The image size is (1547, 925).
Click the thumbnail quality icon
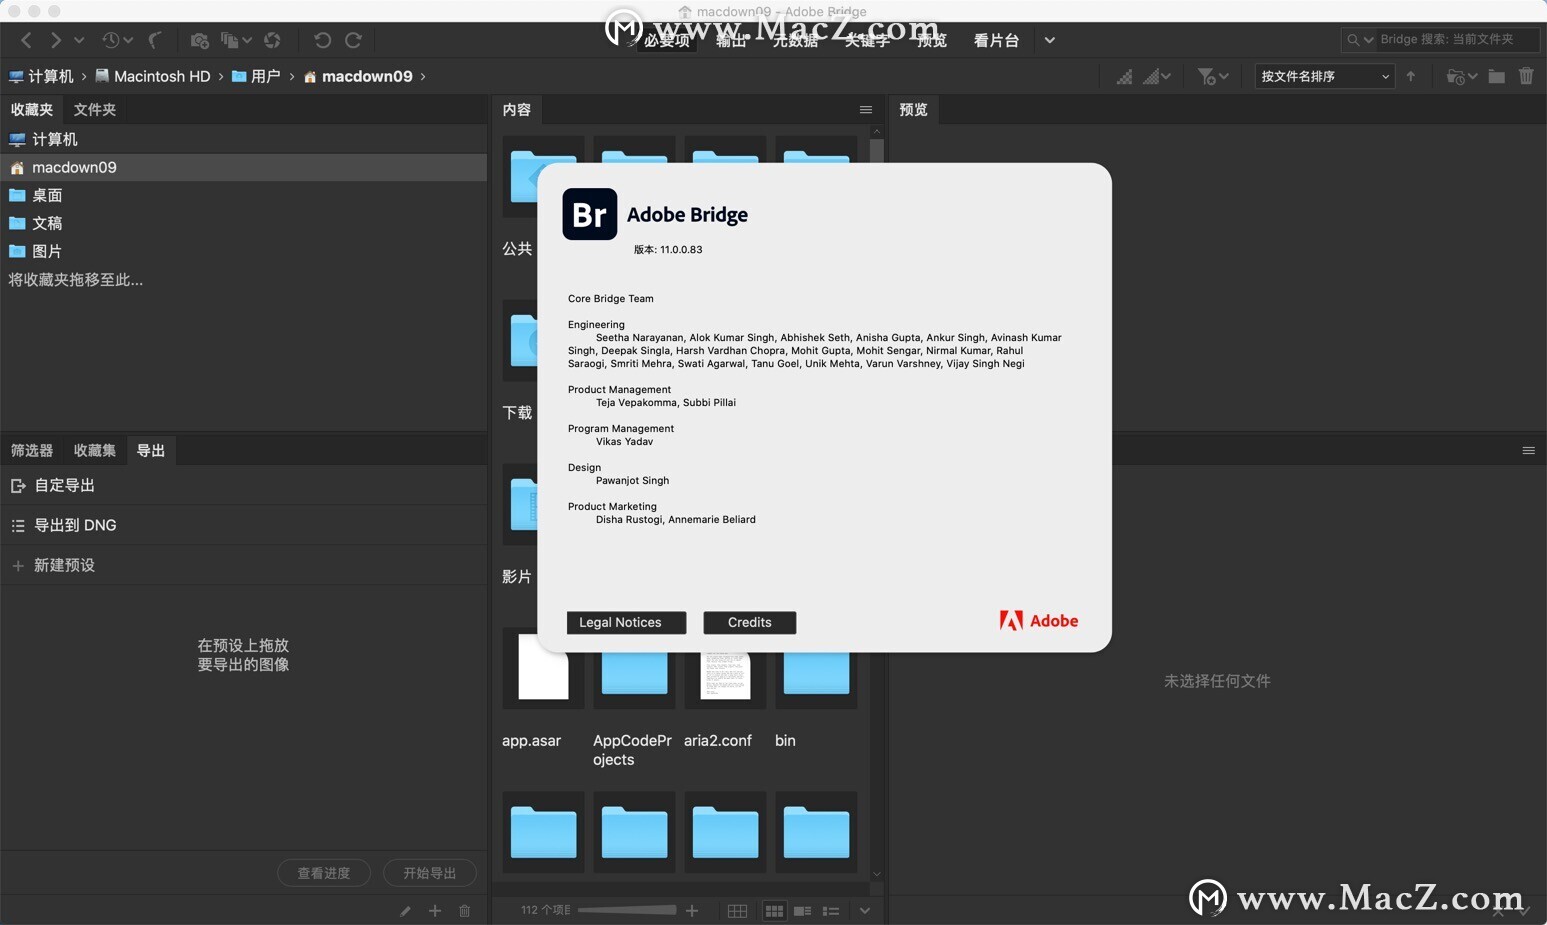1125,76
